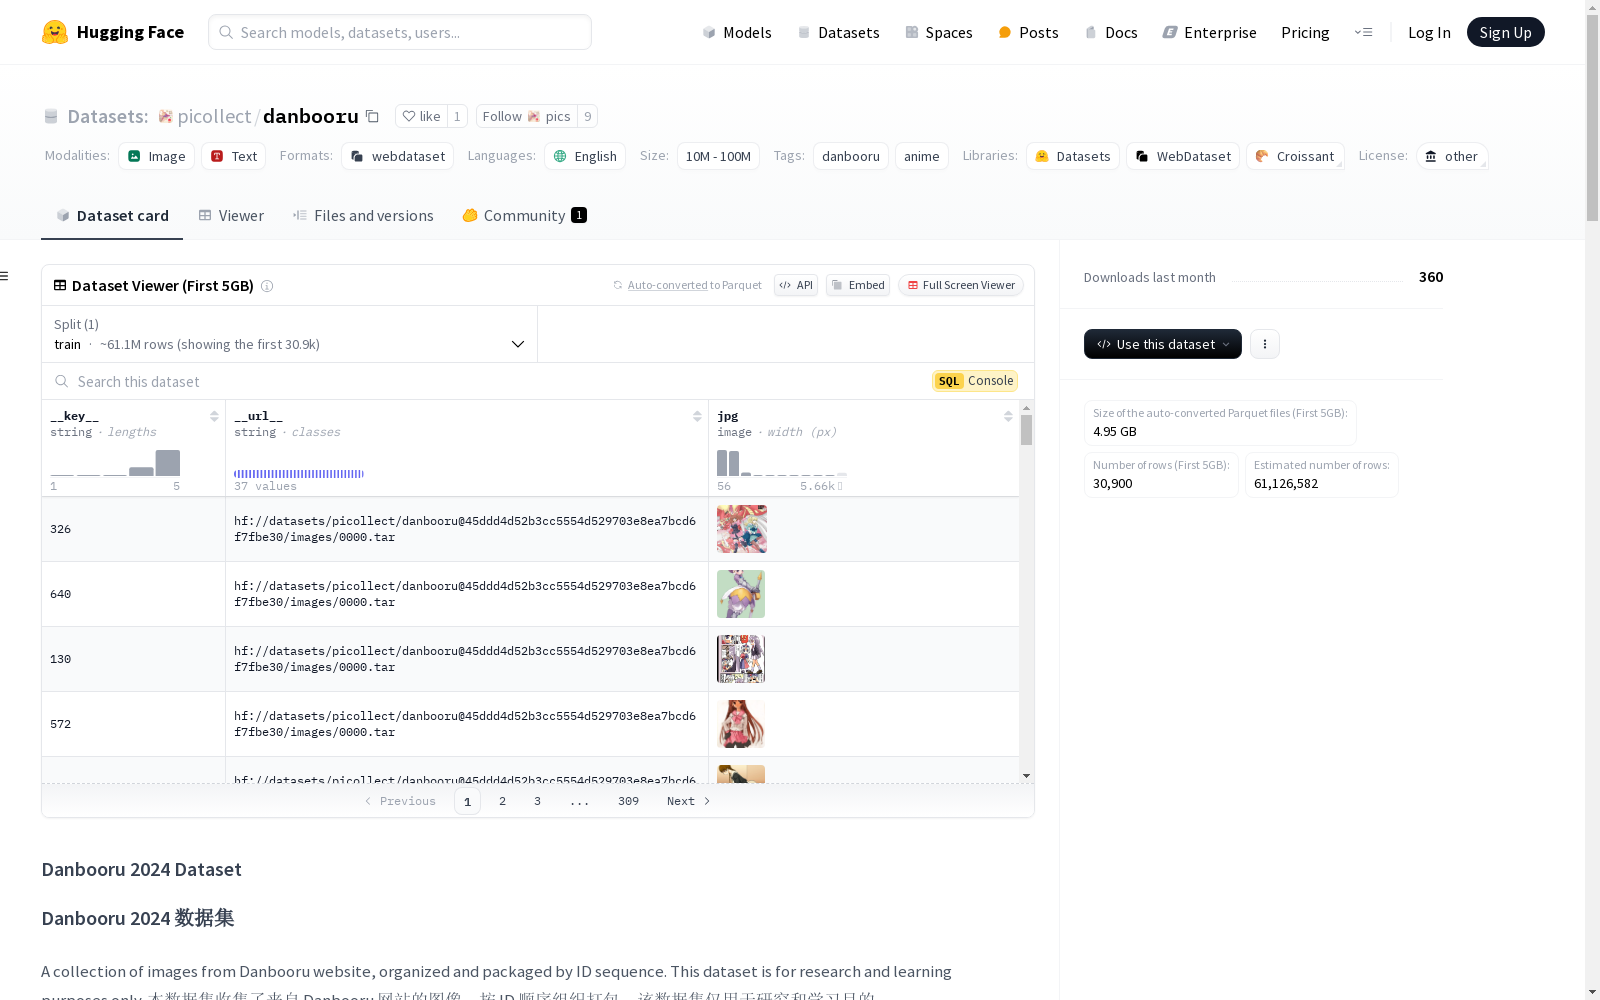1600x1000 pixels.
Task: Open Full Screen Viewer
Action: click(x=960, y=285)
